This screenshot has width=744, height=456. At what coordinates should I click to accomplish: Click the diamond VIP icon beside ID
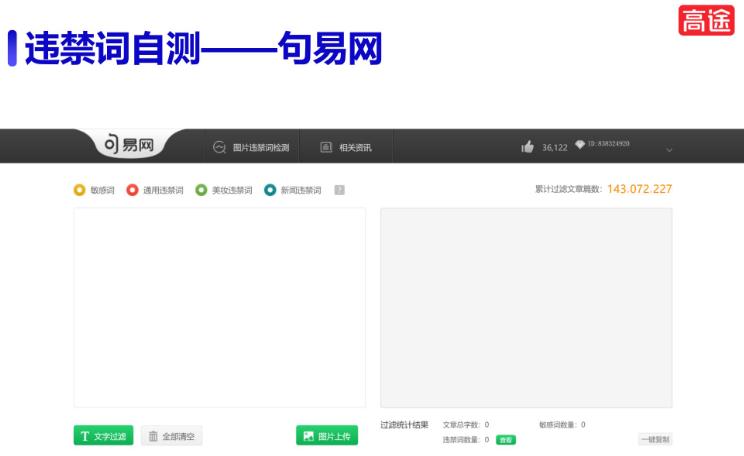coord(579,146)
